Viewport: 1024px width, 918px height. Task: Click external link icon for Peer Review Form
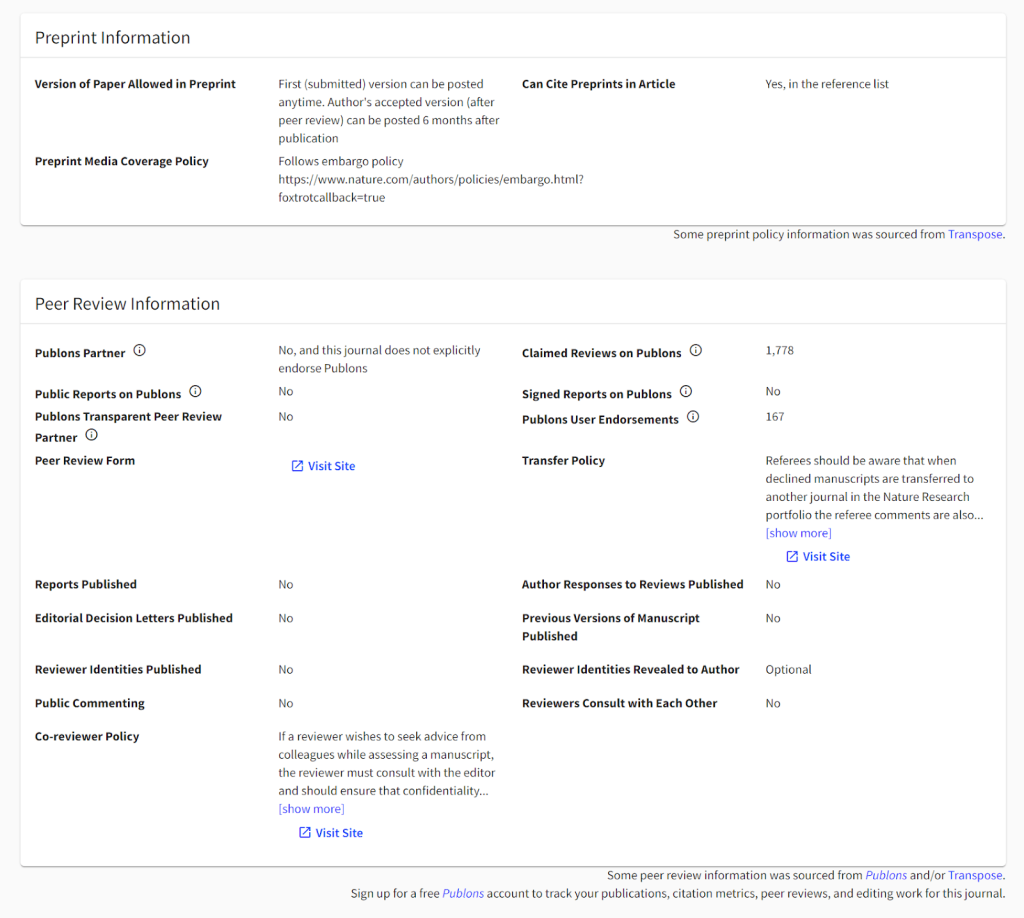pyautogui.click(x=297, y=466)
